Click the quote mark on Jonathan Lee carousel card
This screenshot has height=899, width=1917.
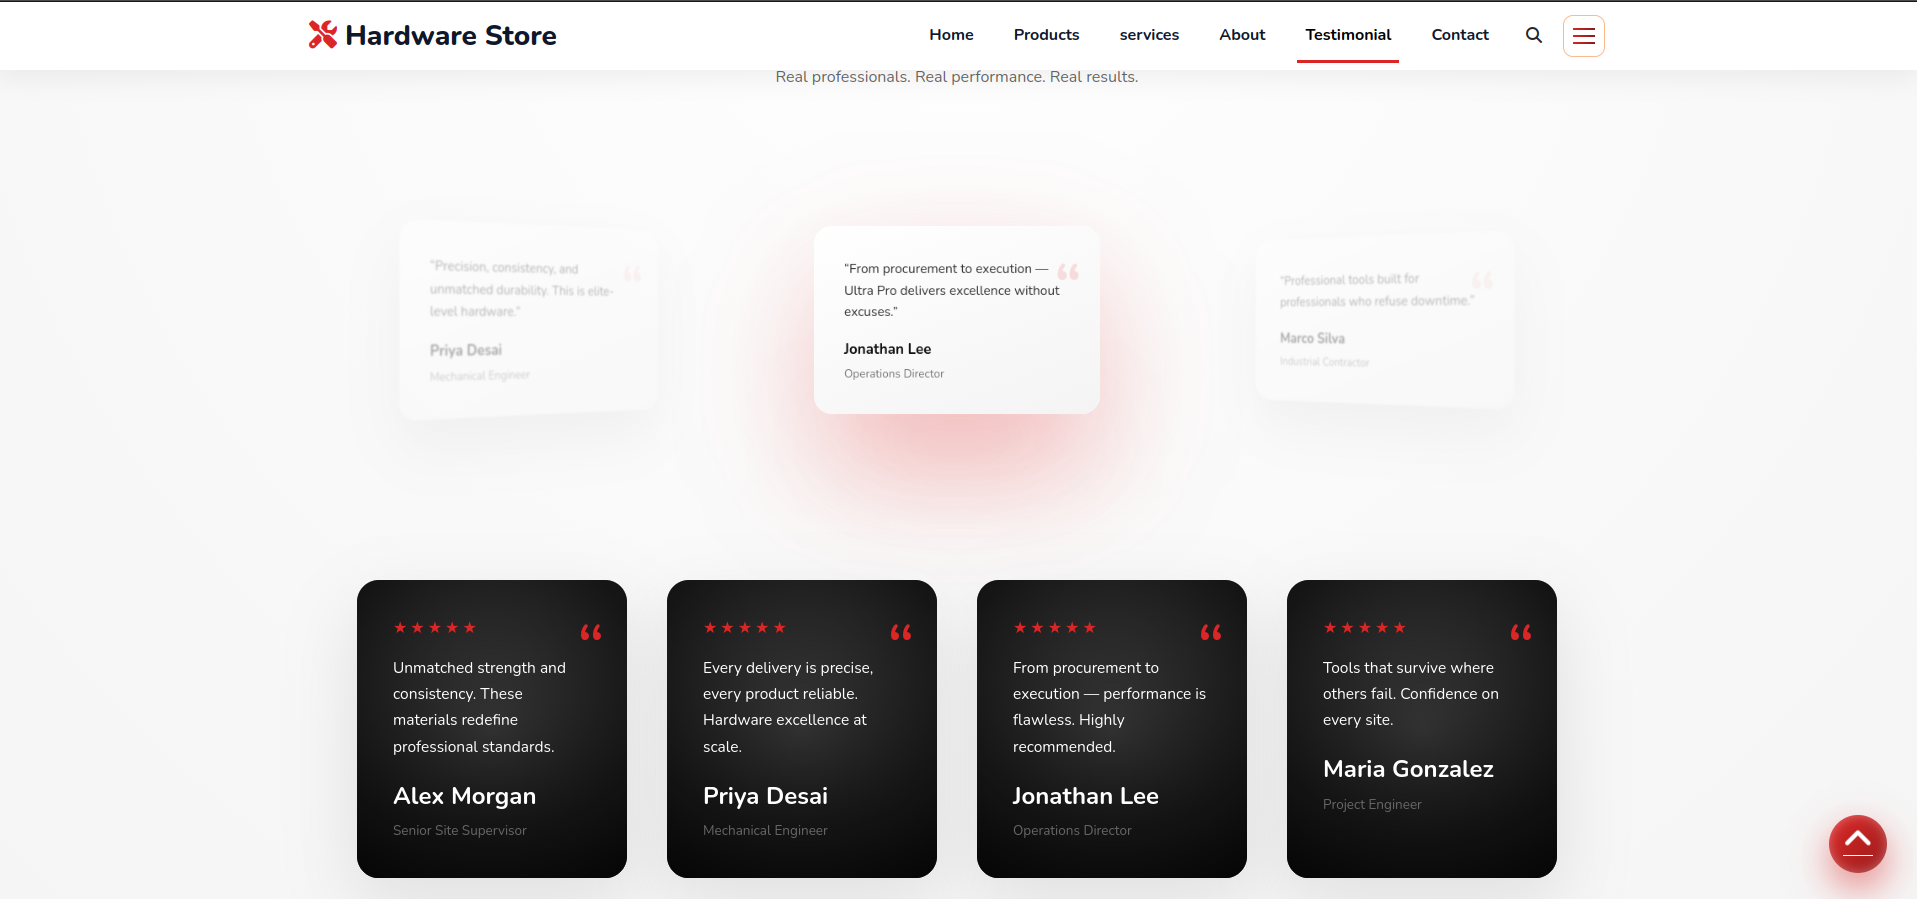(1068, 272)
